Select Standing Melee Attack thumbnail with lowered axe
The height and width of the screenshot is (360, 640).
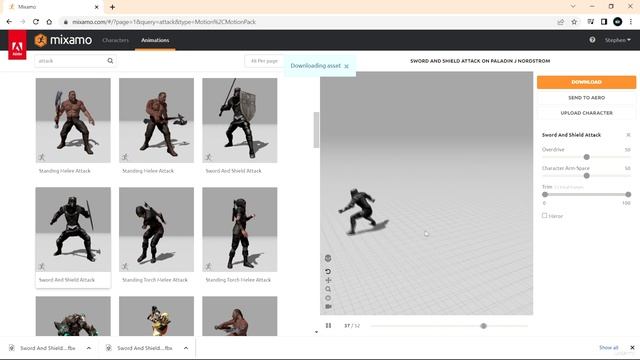coord(156,120)
